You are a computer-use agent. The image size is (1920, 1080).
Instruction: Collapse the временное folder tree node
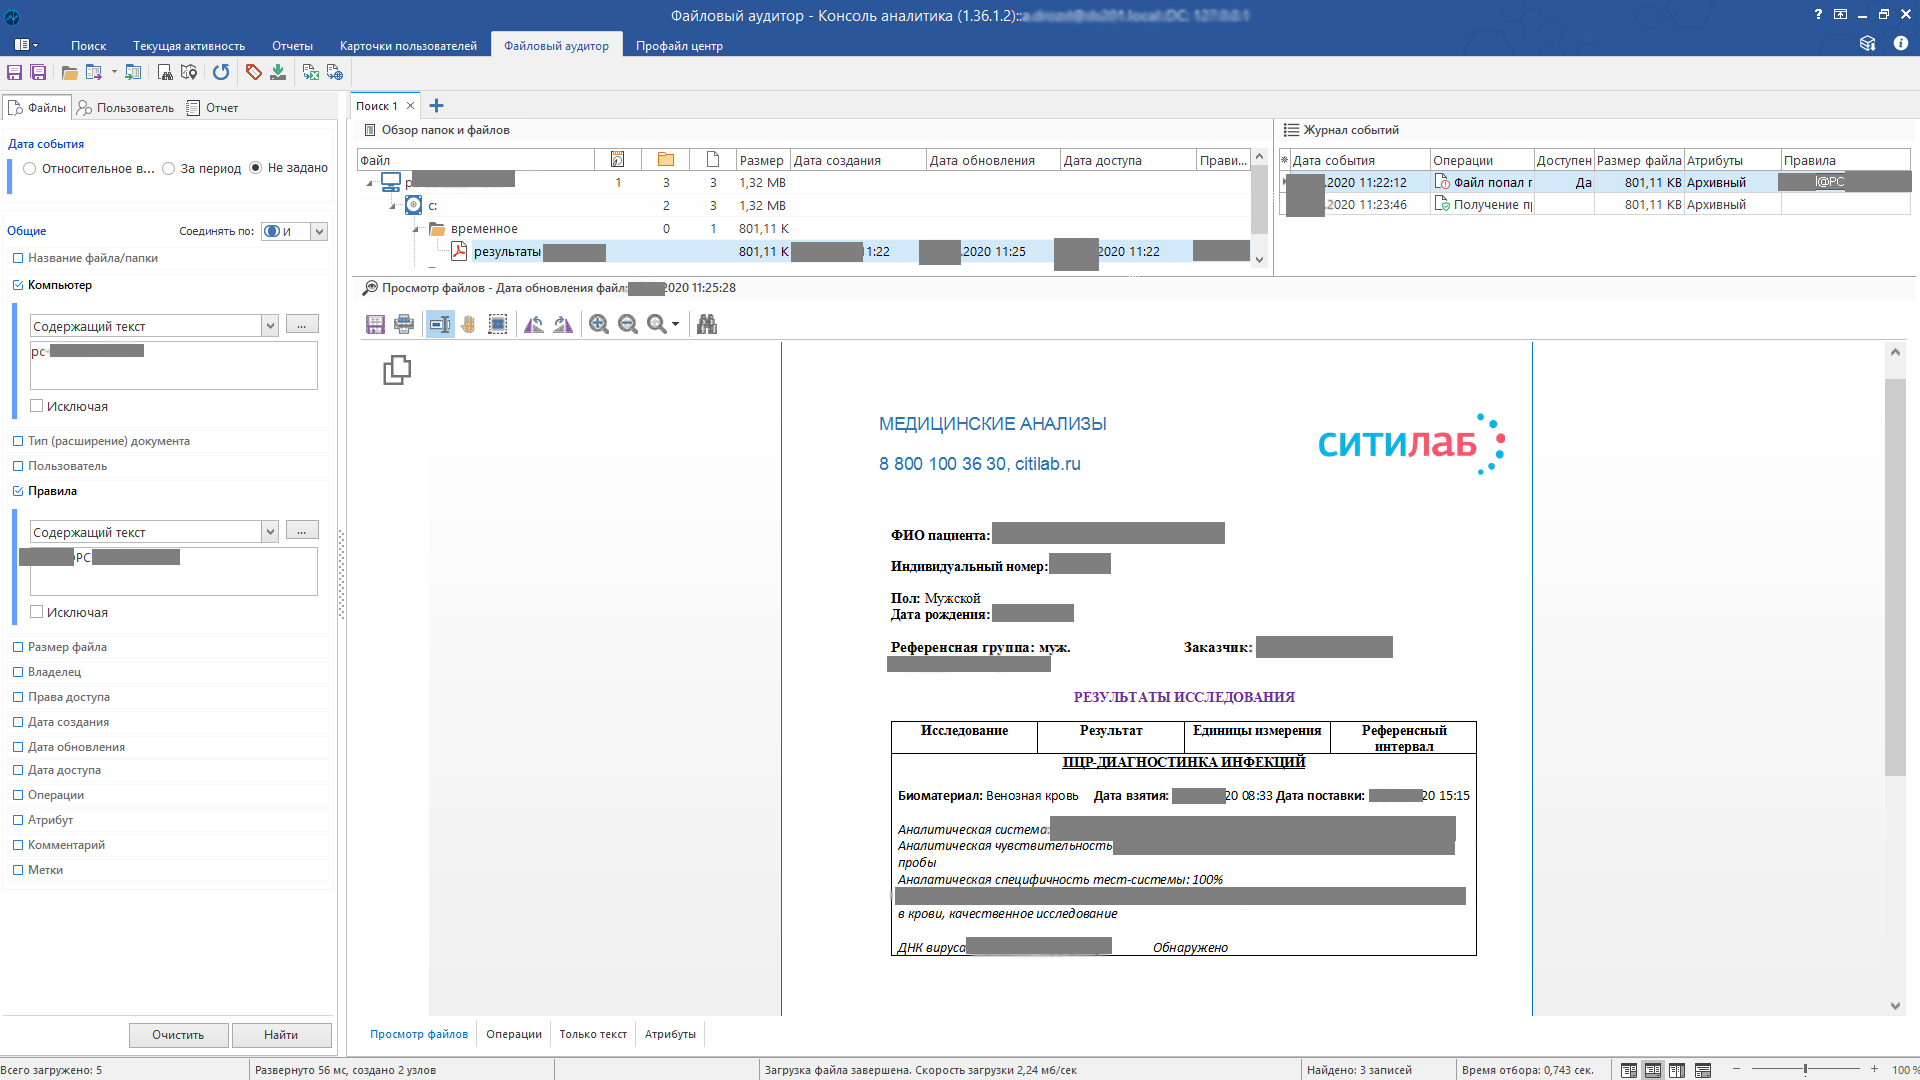point(416,229)
